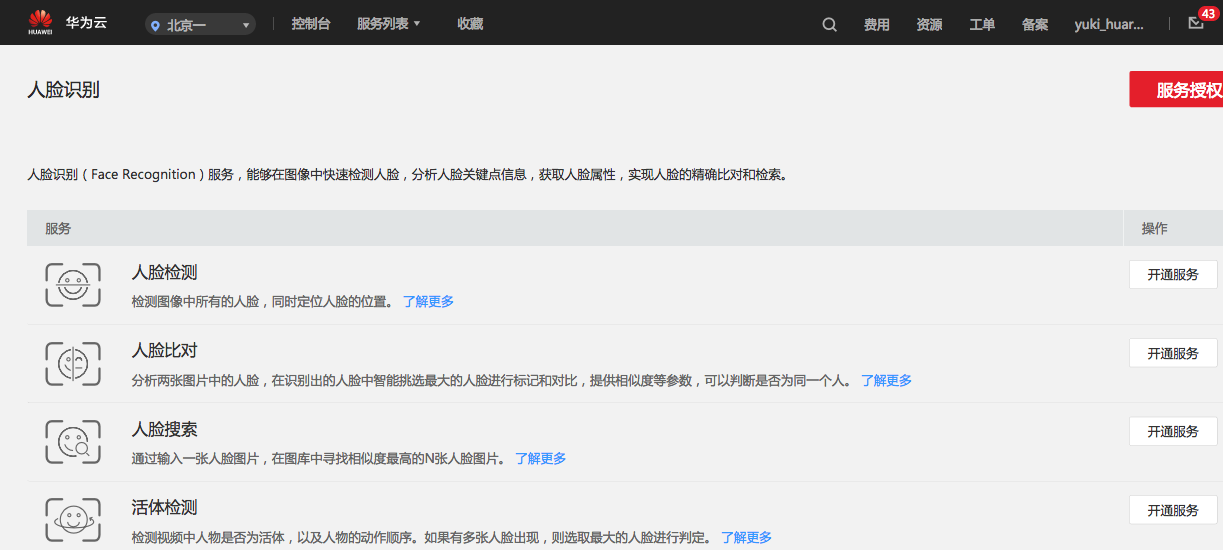The height and width of the screenshot is (550, 1223).
Task: Open 收藏 in the top navigation
Action: 470,24
